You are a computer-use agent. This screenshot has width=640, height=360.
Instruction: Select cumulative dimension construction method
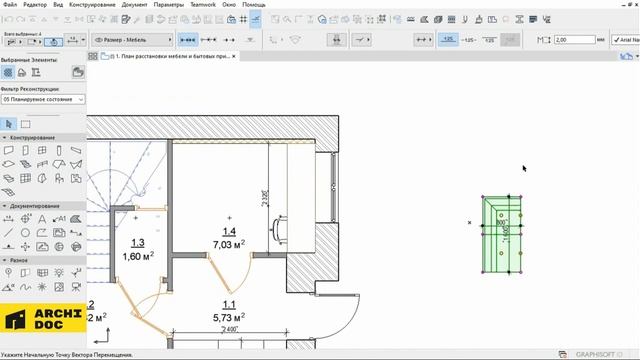209,40
